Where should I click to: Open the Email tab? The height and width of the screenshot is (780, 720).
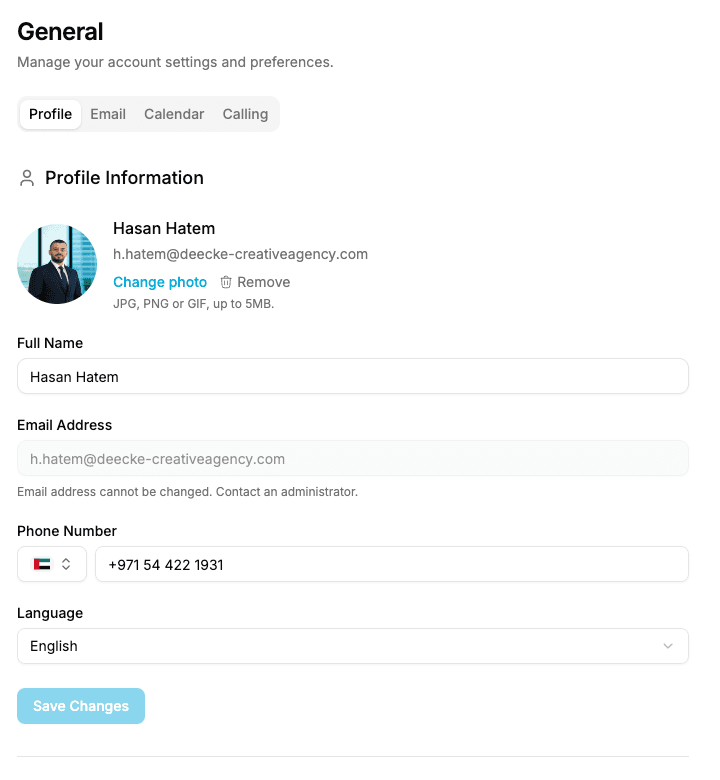[x=108, y=114]
